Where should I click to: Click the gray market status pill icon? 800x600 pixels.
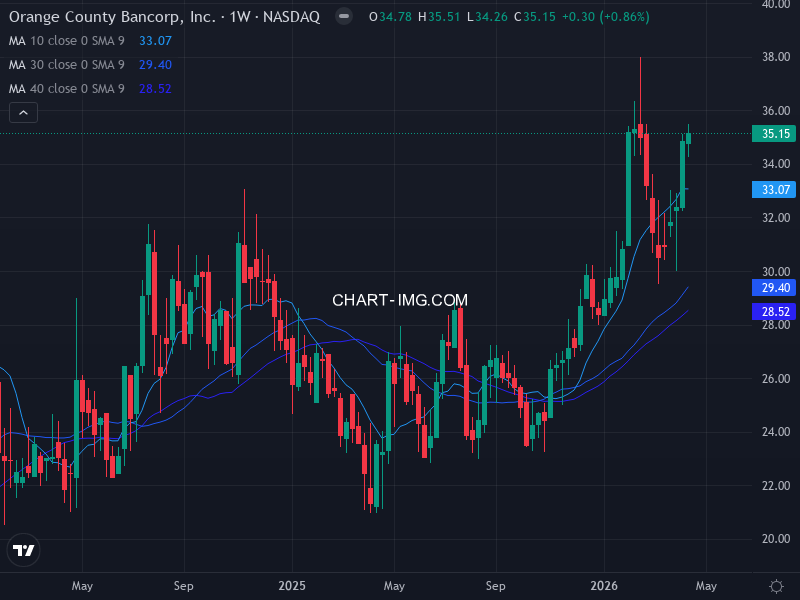click(344, 17)
